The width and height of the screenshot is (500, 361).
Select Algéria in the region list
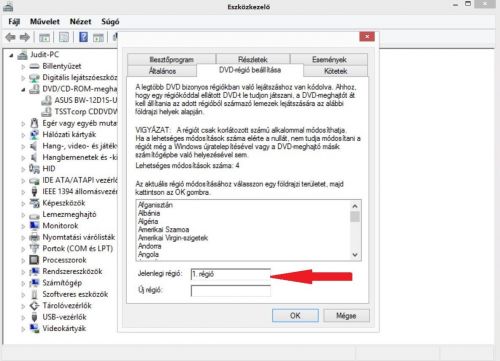click(x=148, y=221)
